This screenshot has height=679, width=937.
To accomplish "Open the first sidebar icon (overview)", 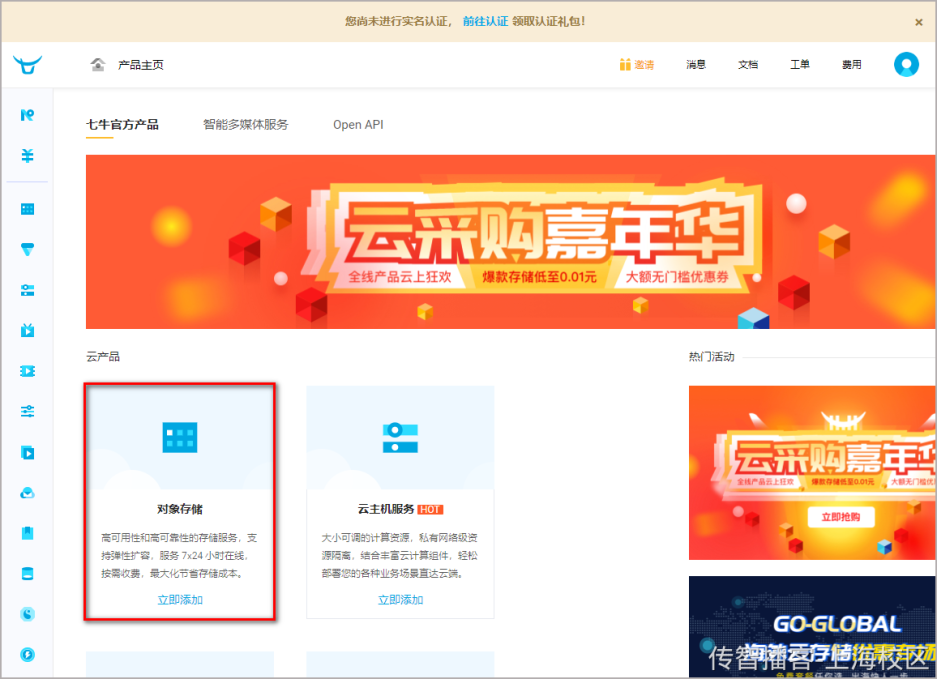I will pyautogui.click(x=27, y=115).
